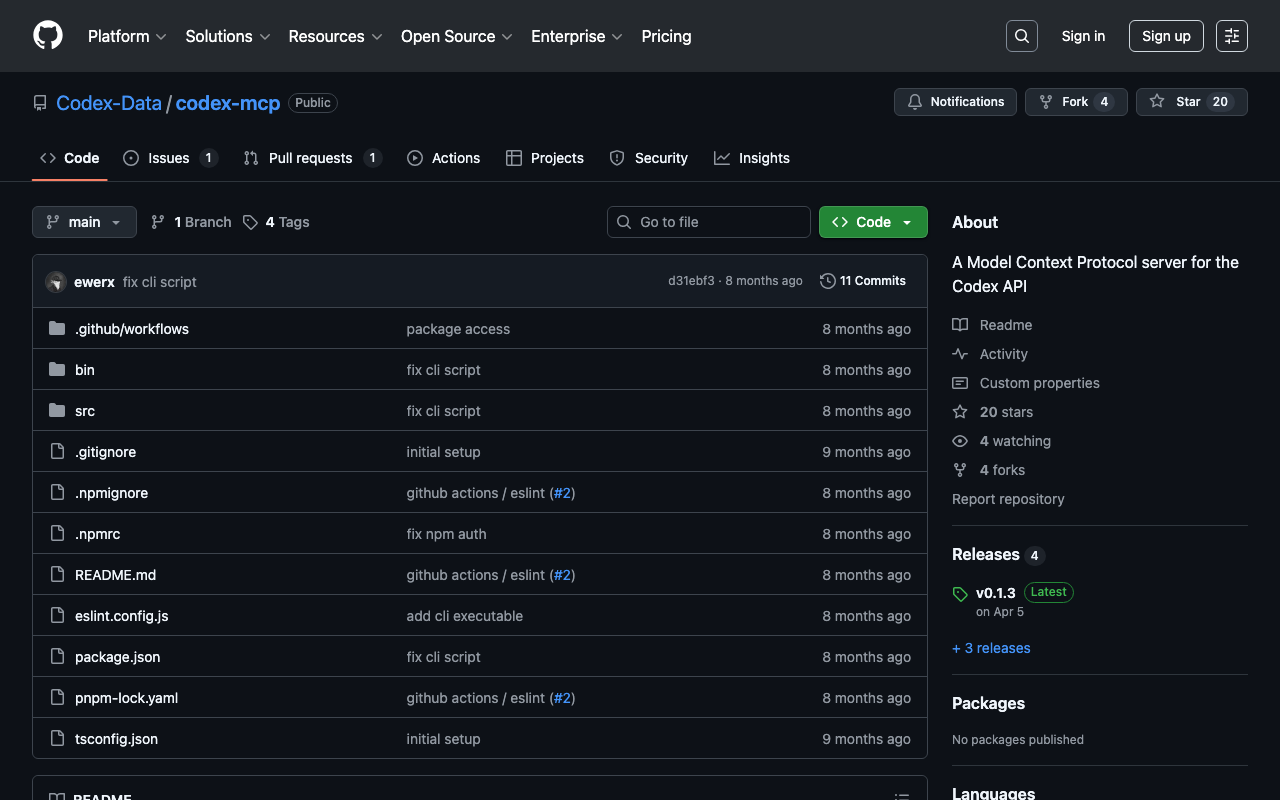Expand the green Code dropdown
This screenshot has height=800, width=1280.
(x=872, y=222)
